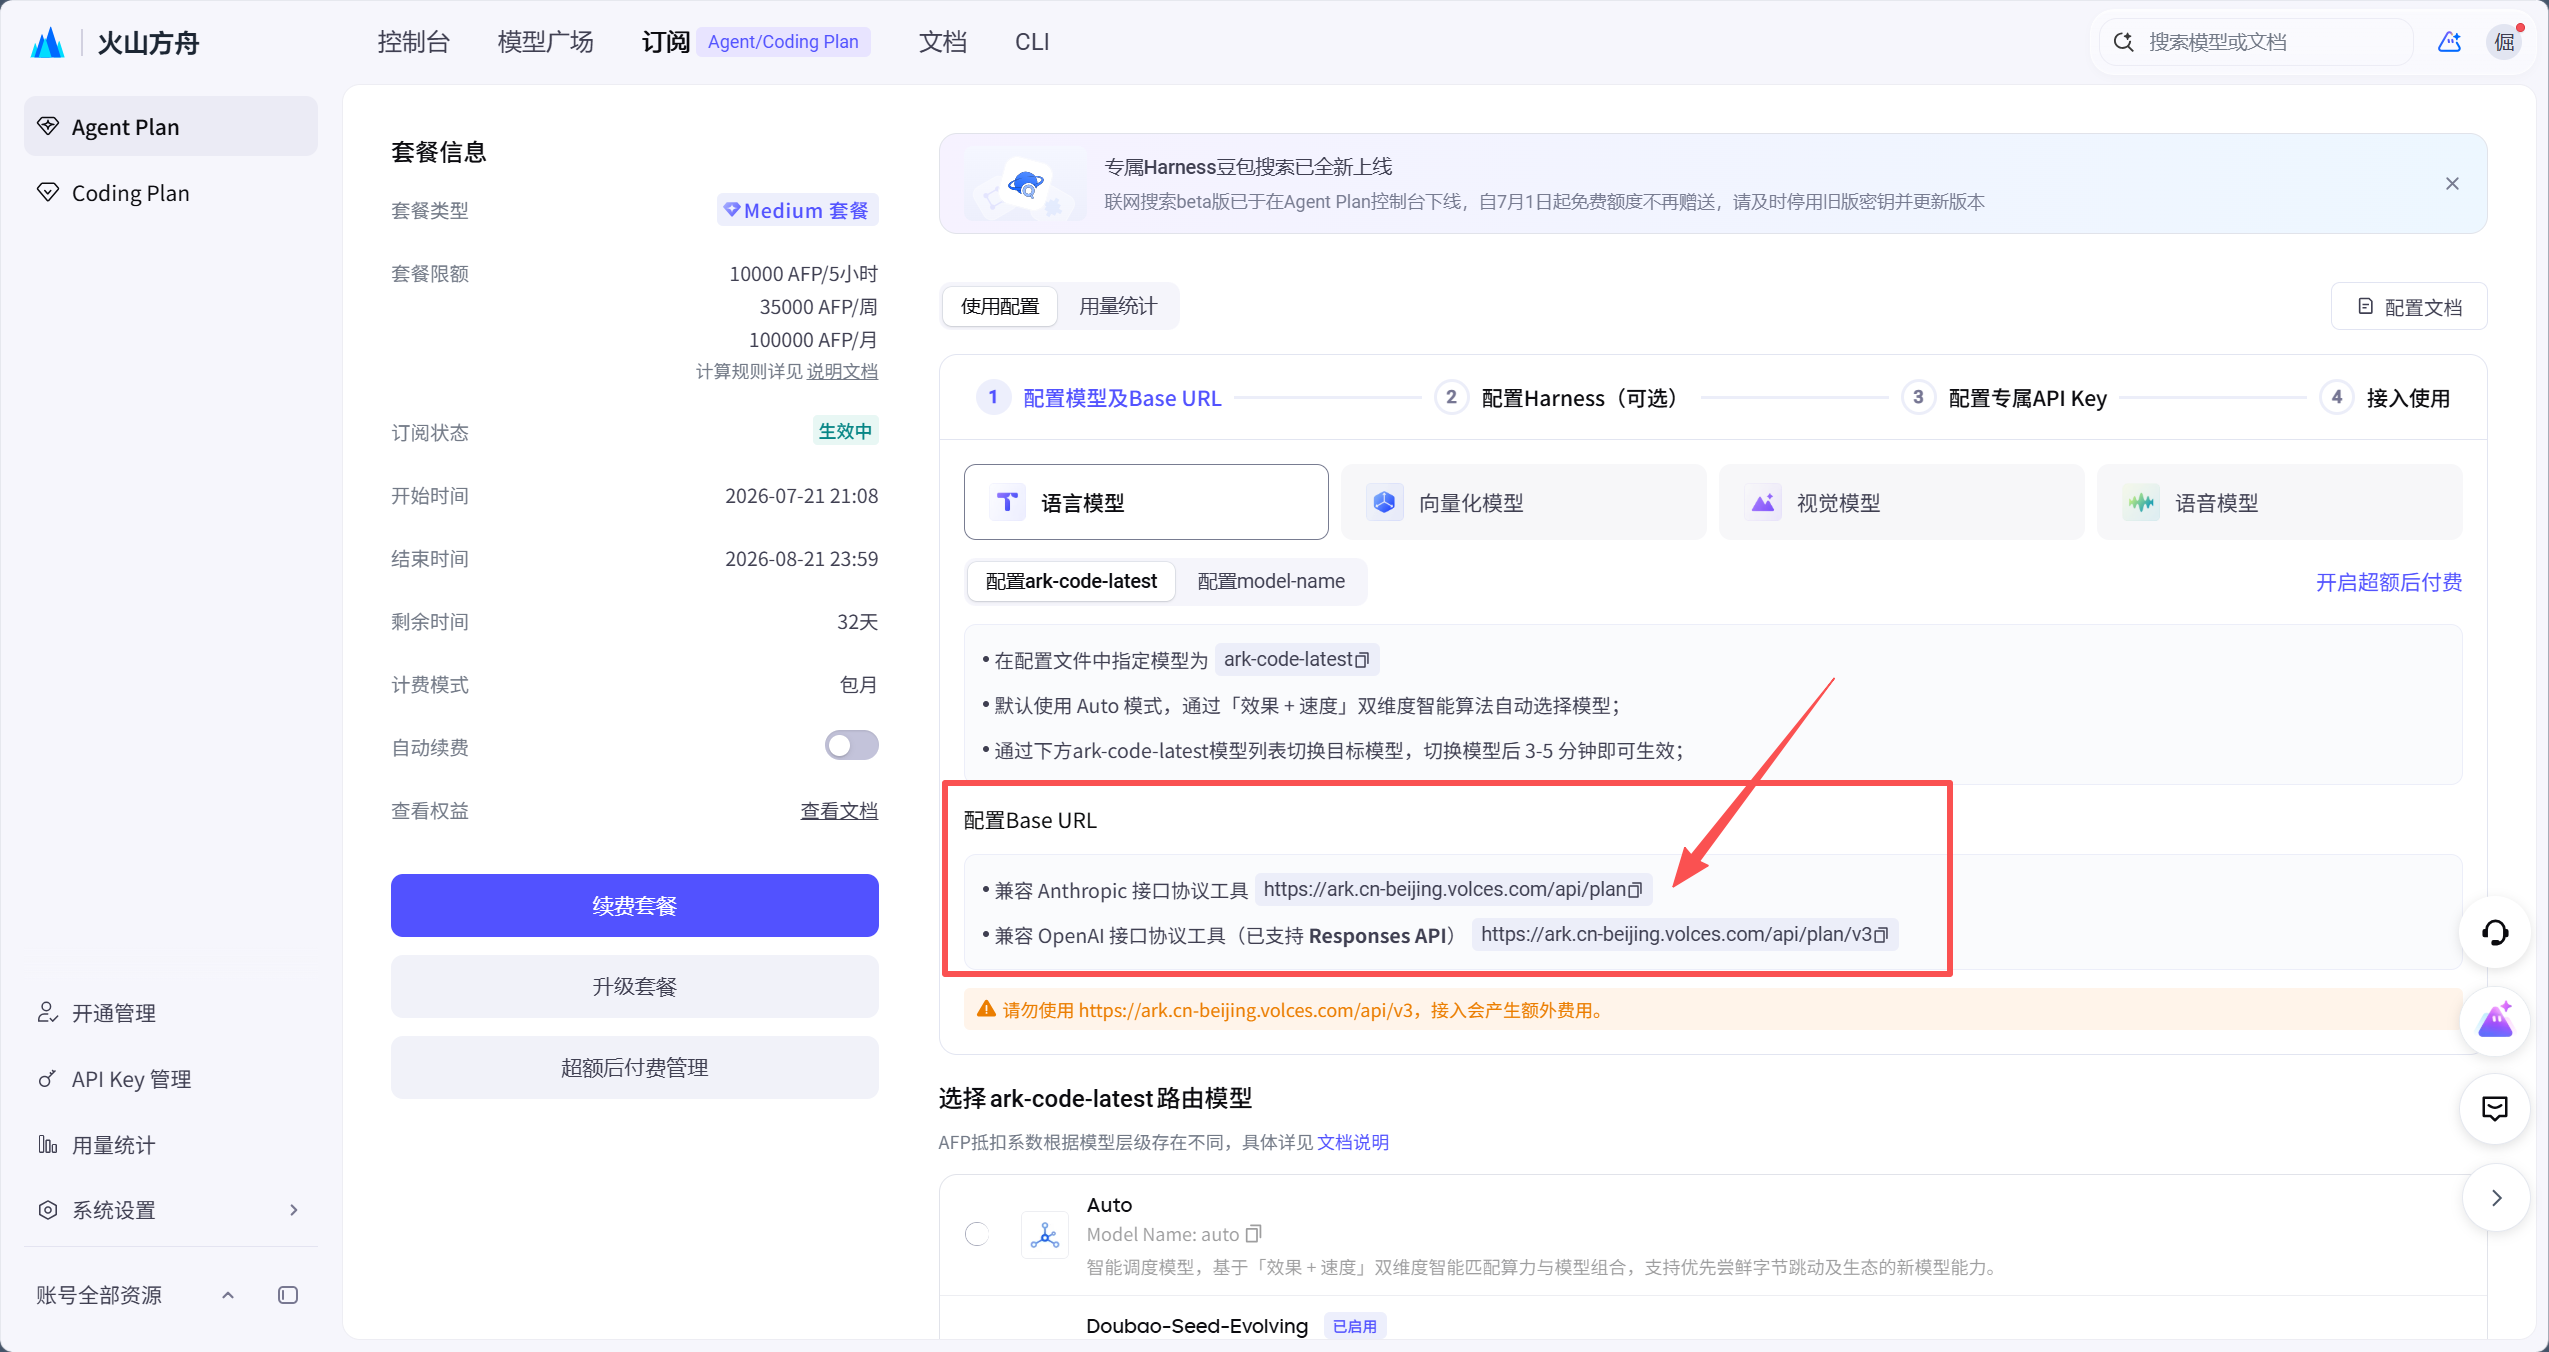Select the 向量化模型 type card

[x=1524, y=502]
